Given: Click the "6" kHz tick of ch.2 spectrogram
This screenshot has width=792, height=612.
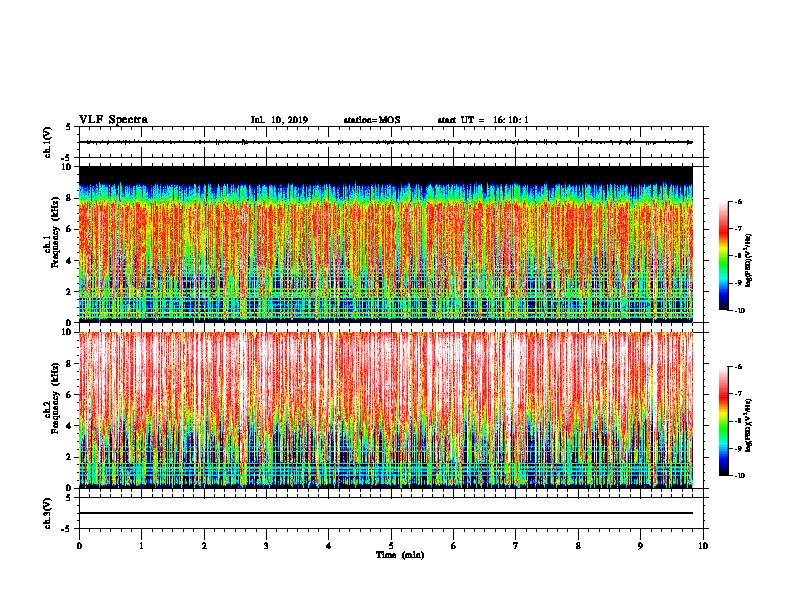Looking at the screenshot, I should [x=70, y=395].
